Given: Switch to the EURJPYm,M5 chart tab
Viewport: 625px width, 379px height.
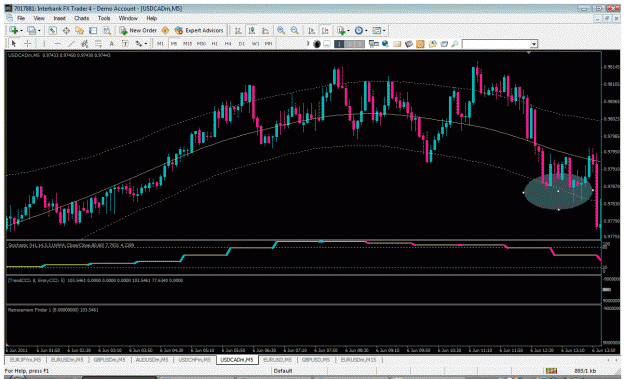Looking at the screenshot, I should point(25,360).
